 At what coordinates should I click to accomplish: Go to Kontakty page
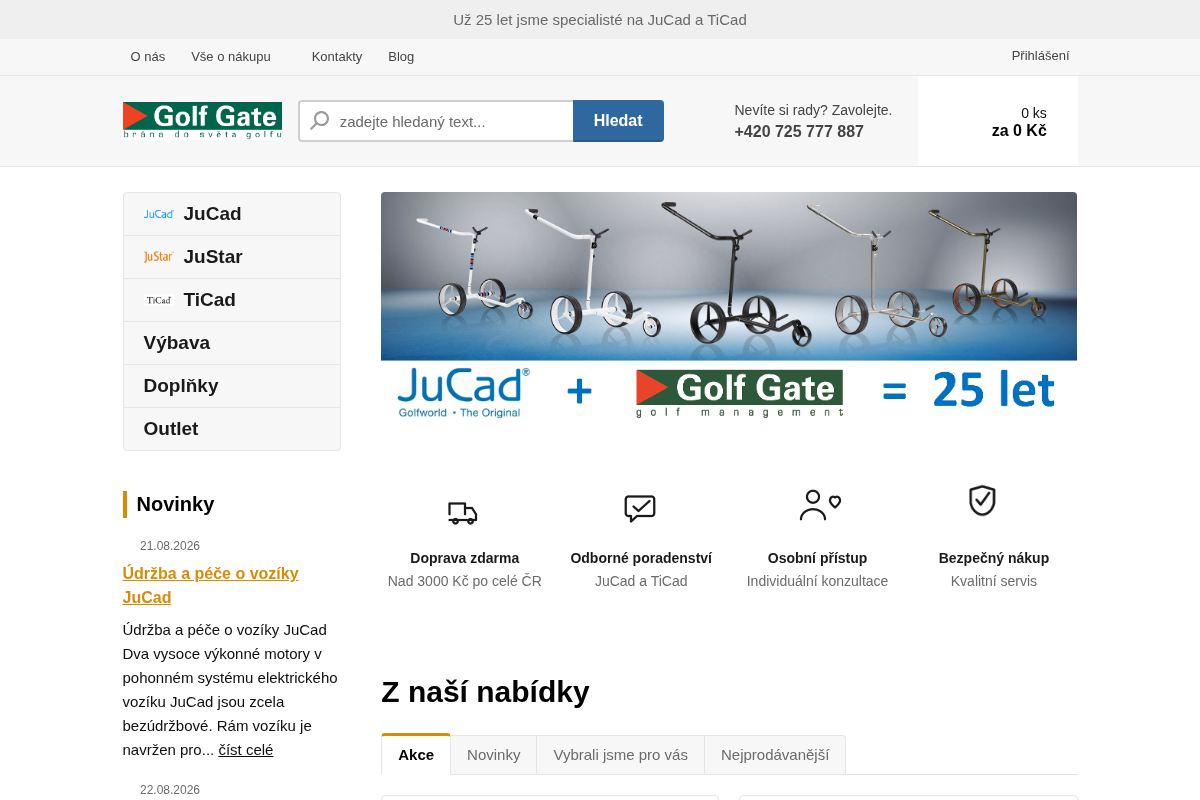point(337,57)
